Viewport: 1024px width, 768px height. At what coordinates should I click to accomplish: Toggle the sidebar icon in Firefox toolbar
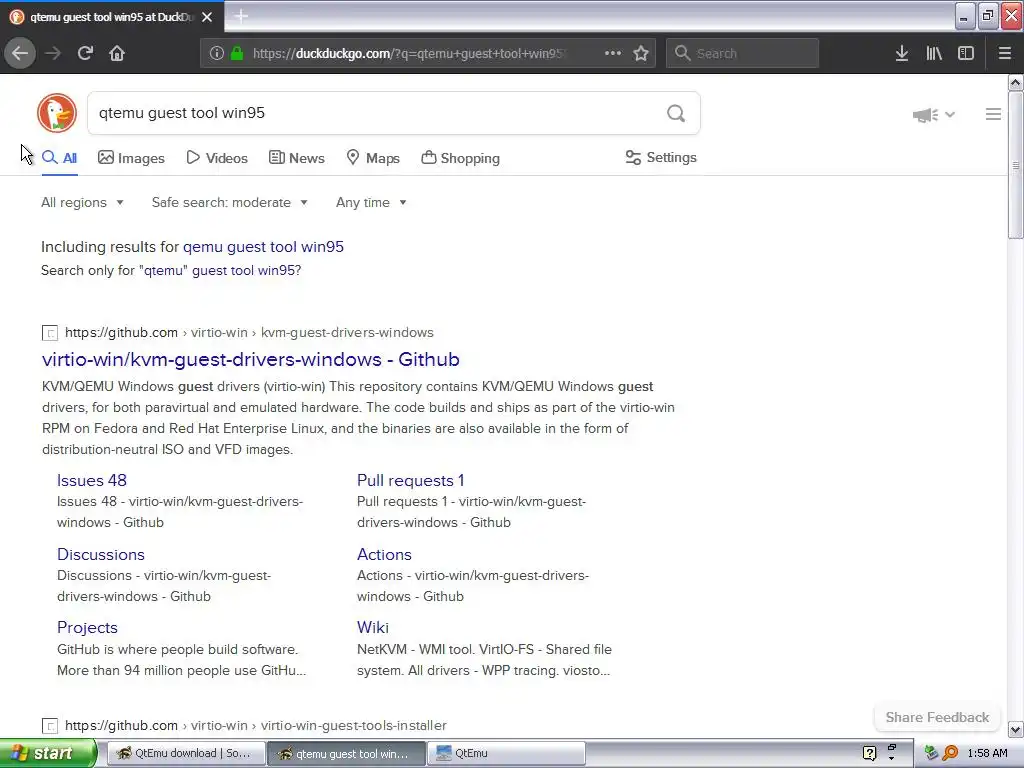(966, 54)
